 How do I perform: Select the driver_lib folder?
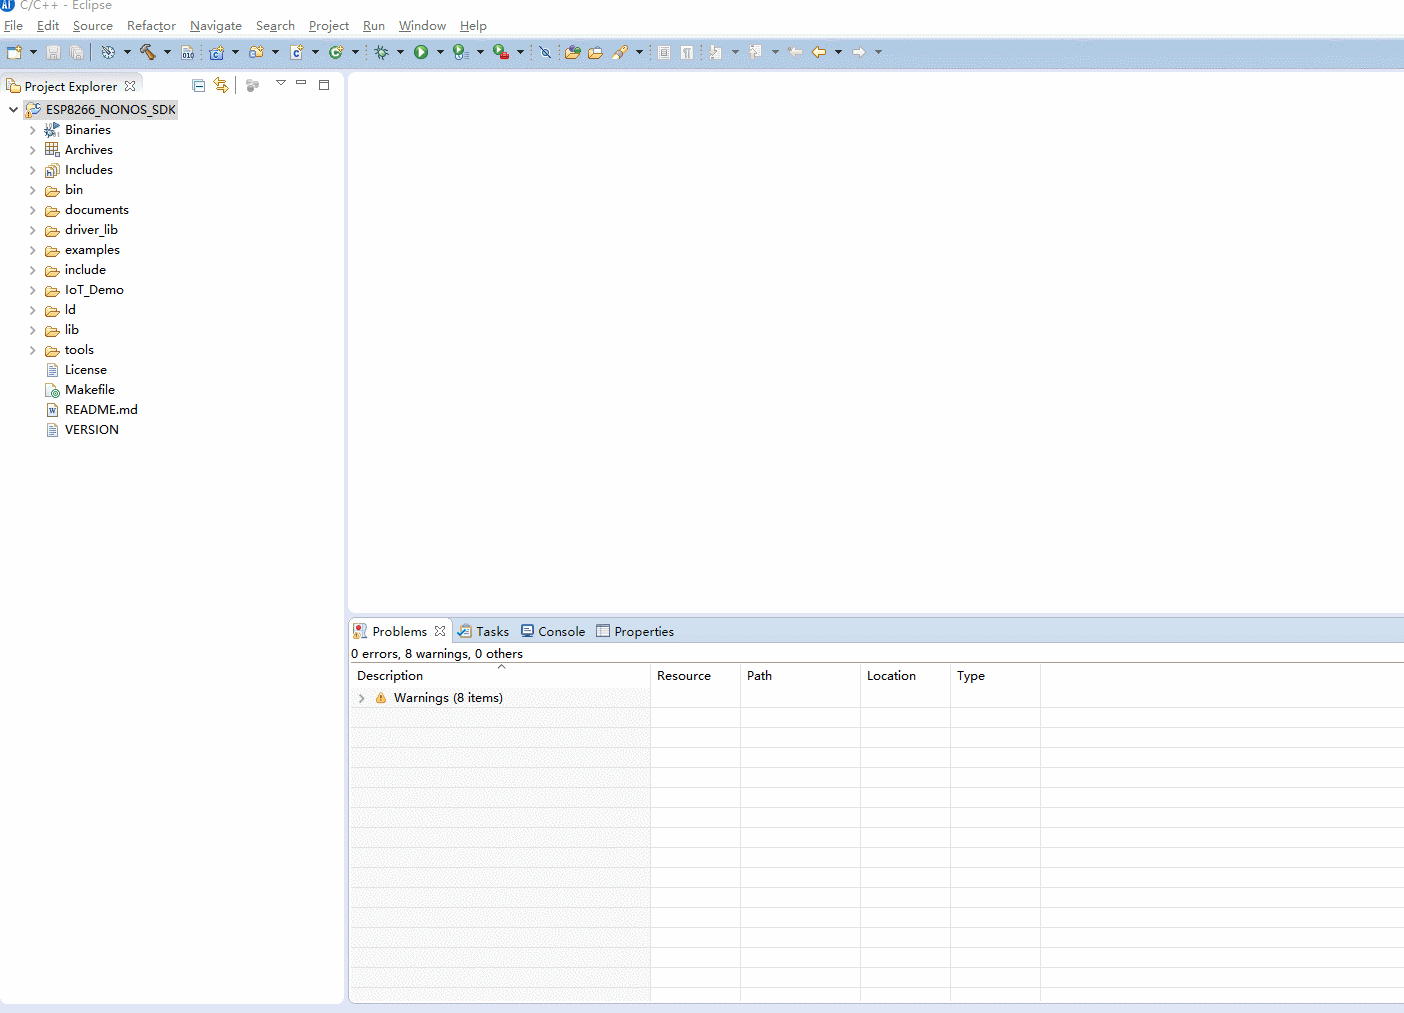(x=91, y=230)
